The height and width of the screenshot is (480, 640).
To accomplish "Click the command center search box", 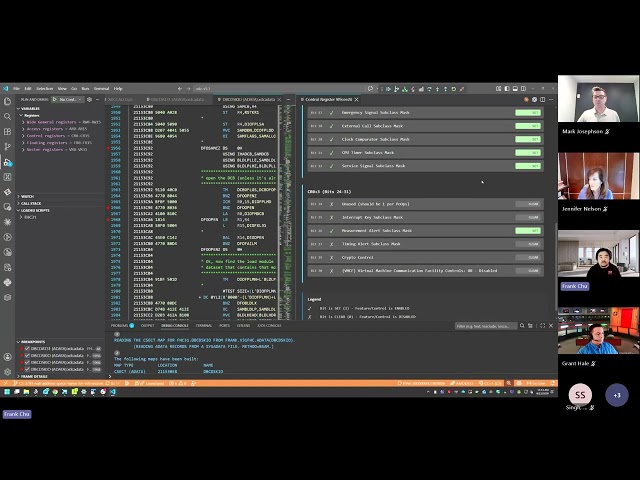I will coord(282,89).
